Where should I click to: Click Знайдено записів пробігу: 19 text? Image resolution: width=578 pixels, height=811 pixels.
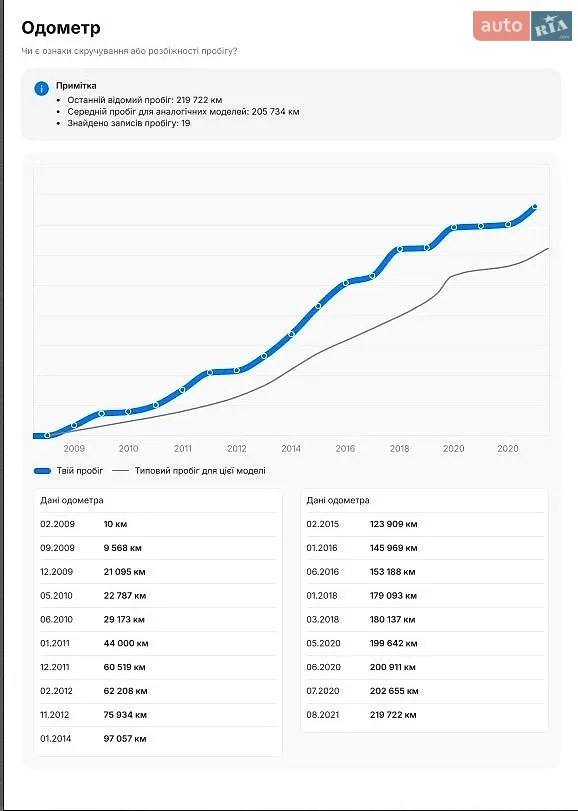129,124
